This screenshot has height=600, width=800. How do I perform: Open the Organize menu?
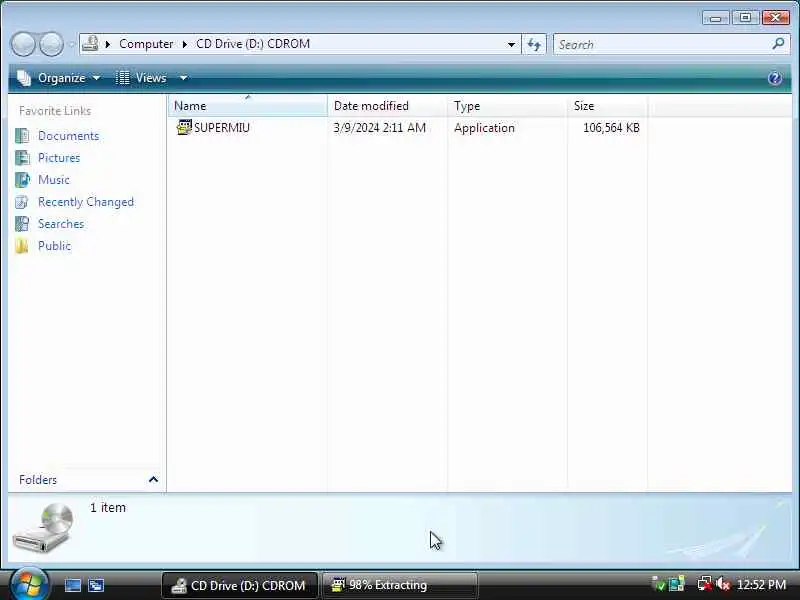59,78
